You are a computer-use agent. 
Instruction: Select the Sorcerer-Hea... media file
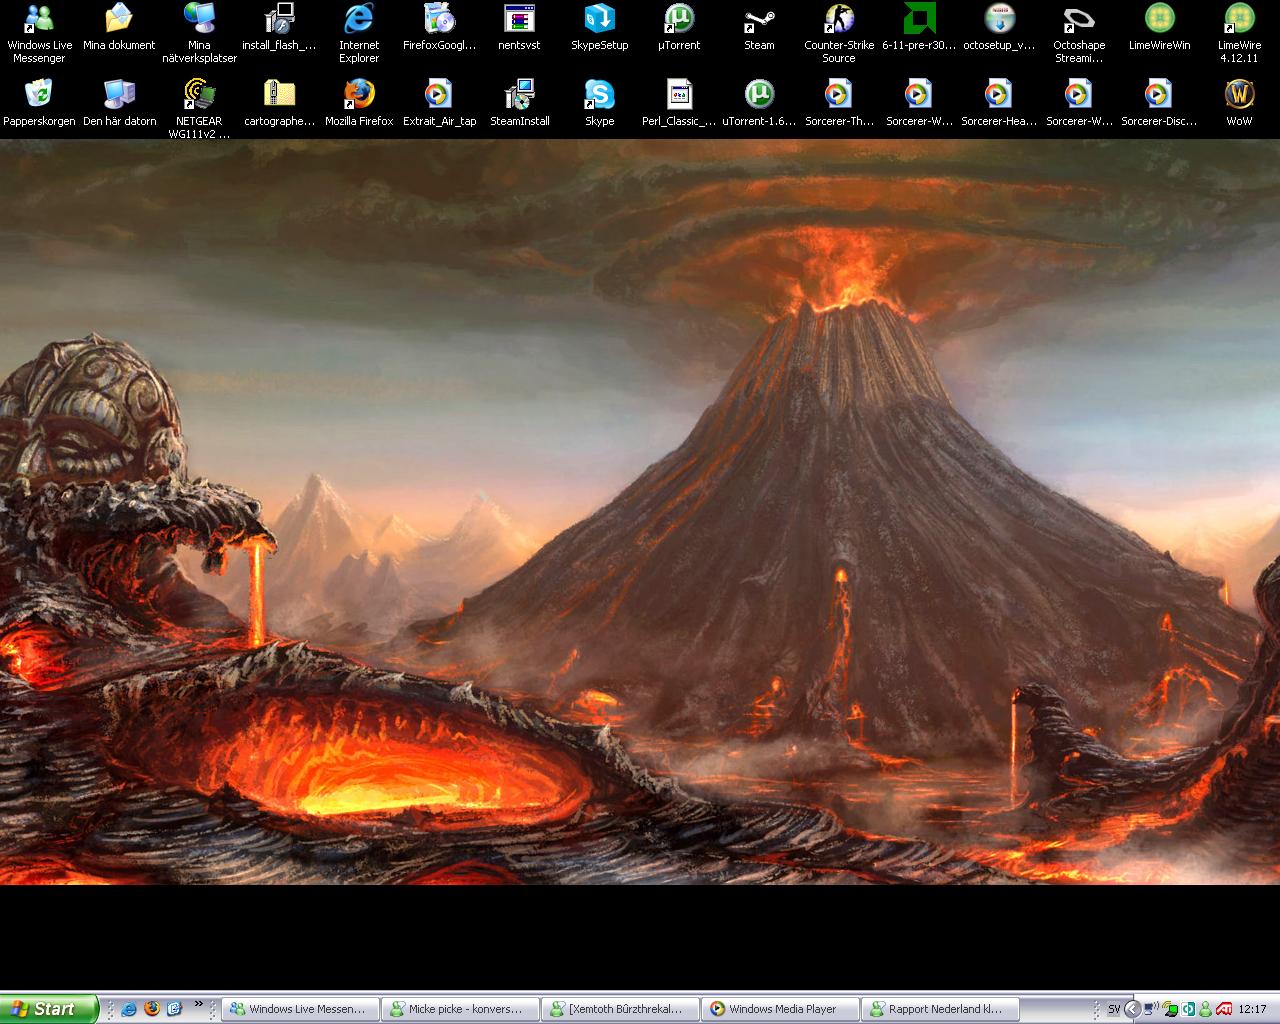click(999, 102)
